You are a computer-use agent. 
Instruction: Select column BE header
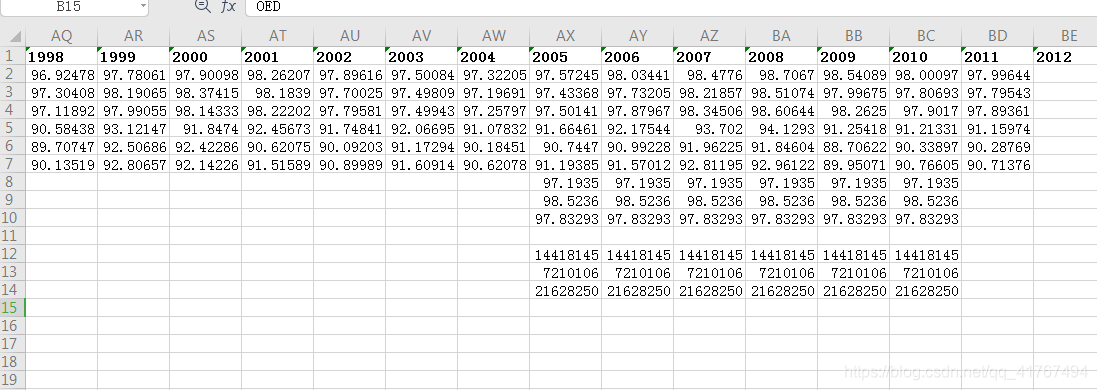(x=1066, y=36)
